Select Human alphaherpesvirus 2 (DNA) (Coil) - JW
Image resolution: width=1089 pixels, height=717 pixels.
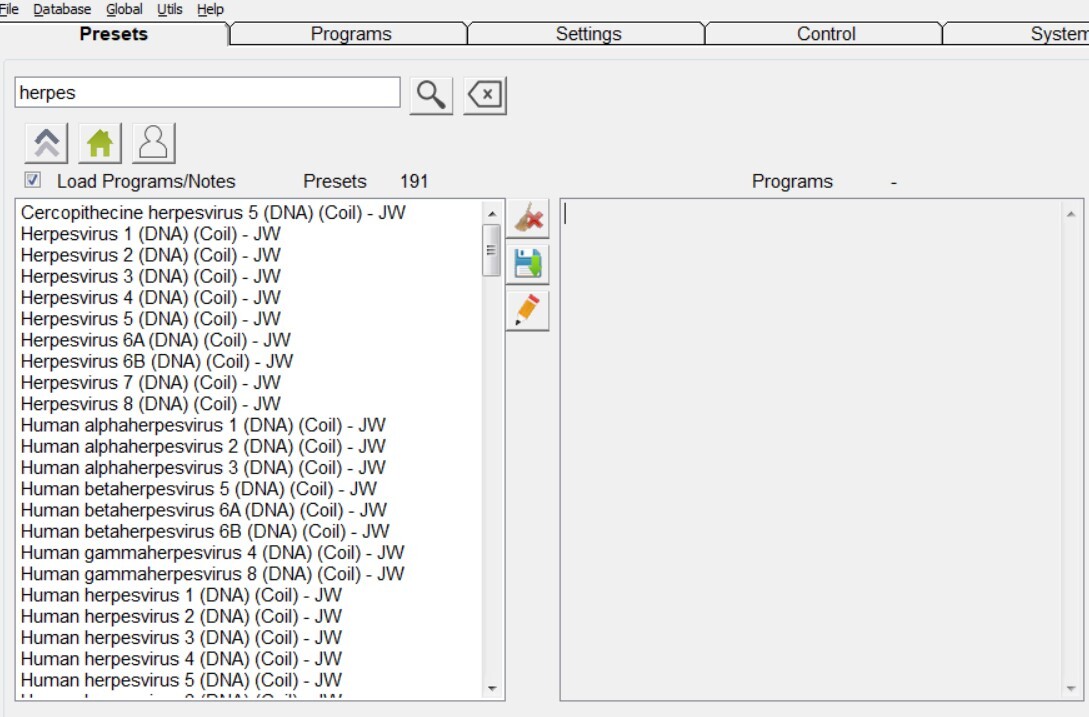pos(203,446)
